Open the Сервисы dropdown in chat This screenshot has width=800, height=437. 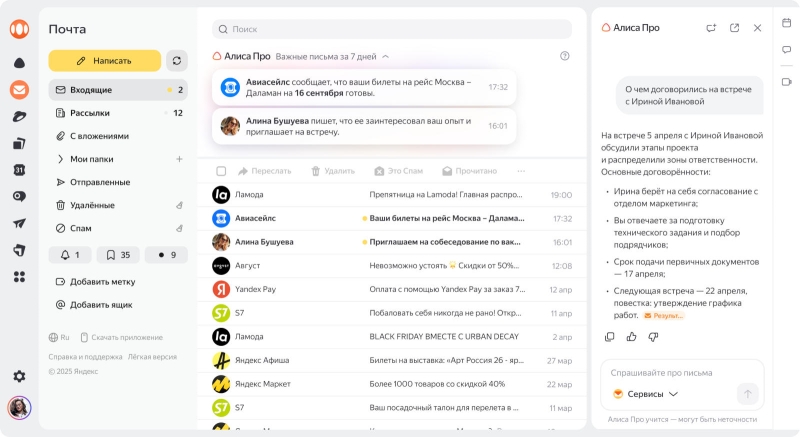point(646,394)
